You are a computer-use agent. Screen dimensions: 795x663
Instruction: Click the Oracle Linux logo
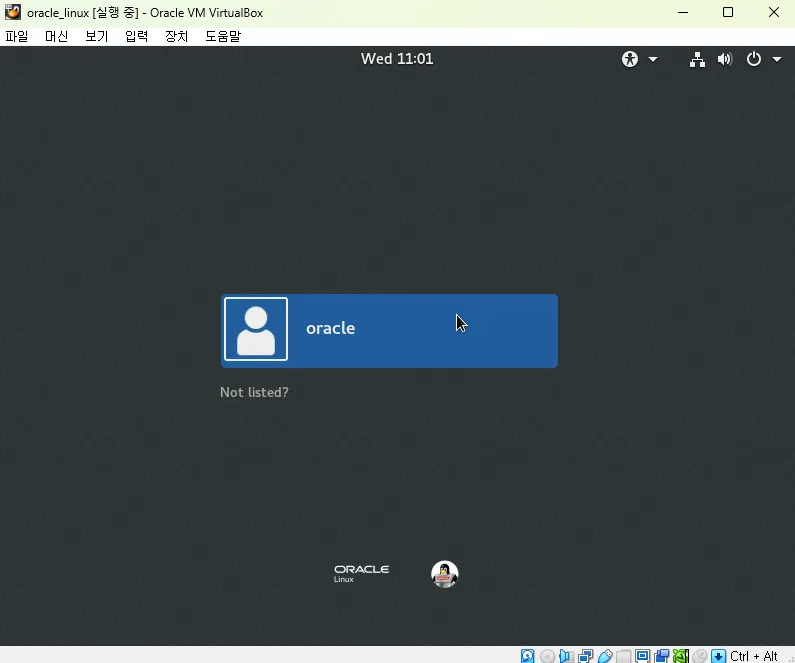click(x=362, y=573)
